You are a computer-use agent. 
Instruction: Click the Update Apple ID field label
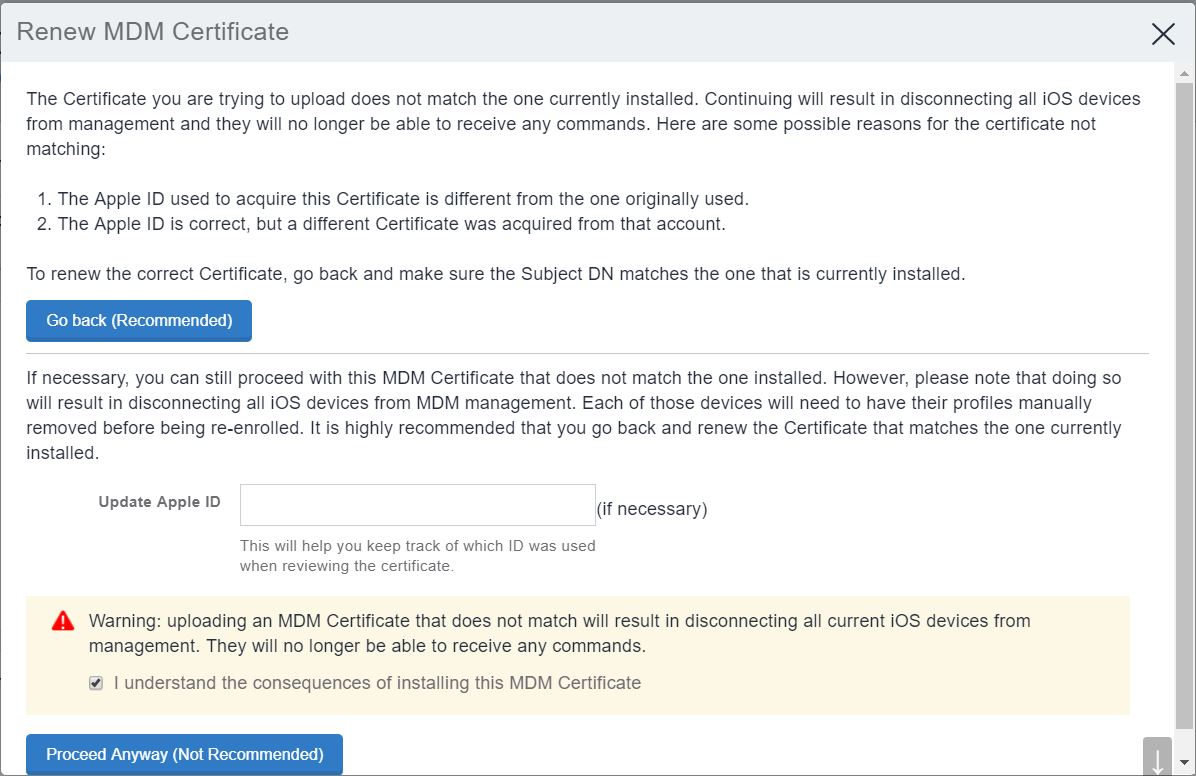tap(159, 502)
